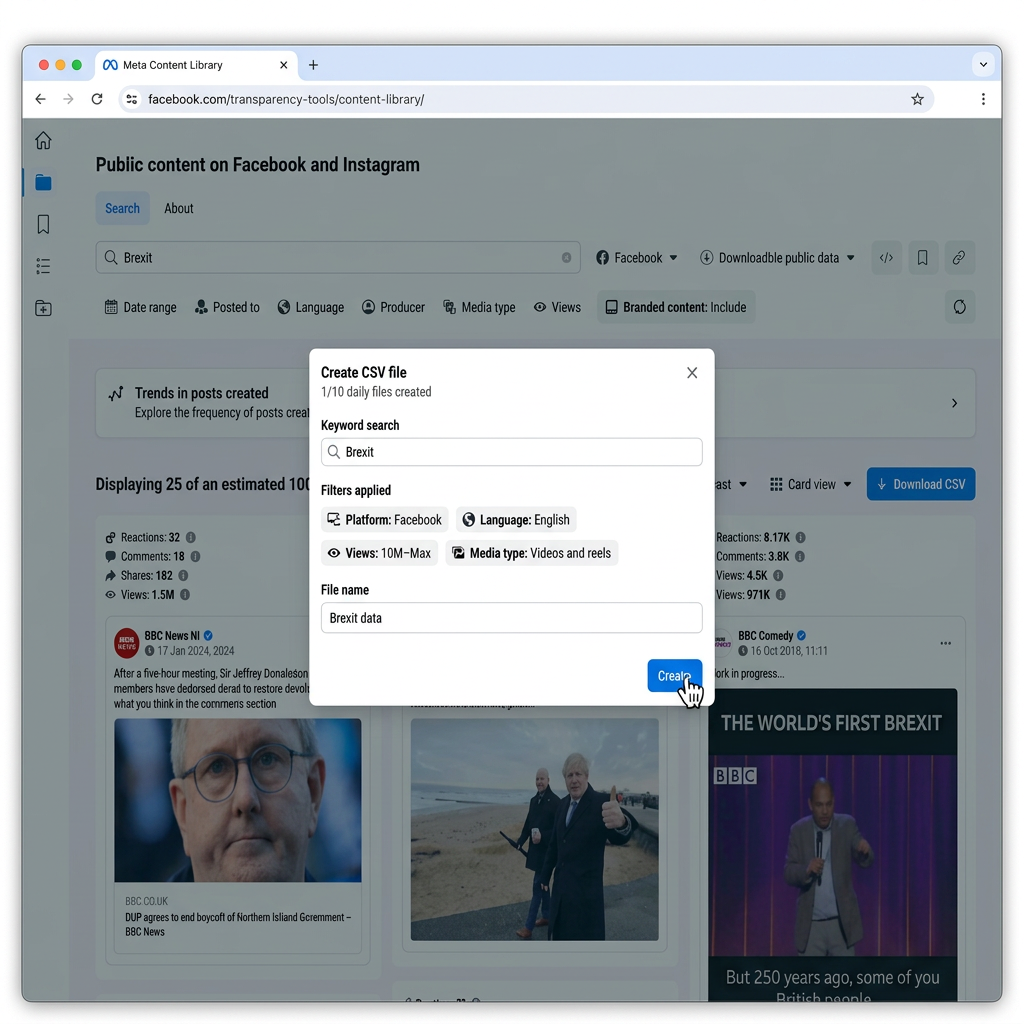Bookmark page with star icon
The image size is (1024, 1024).
coord(918,99)
